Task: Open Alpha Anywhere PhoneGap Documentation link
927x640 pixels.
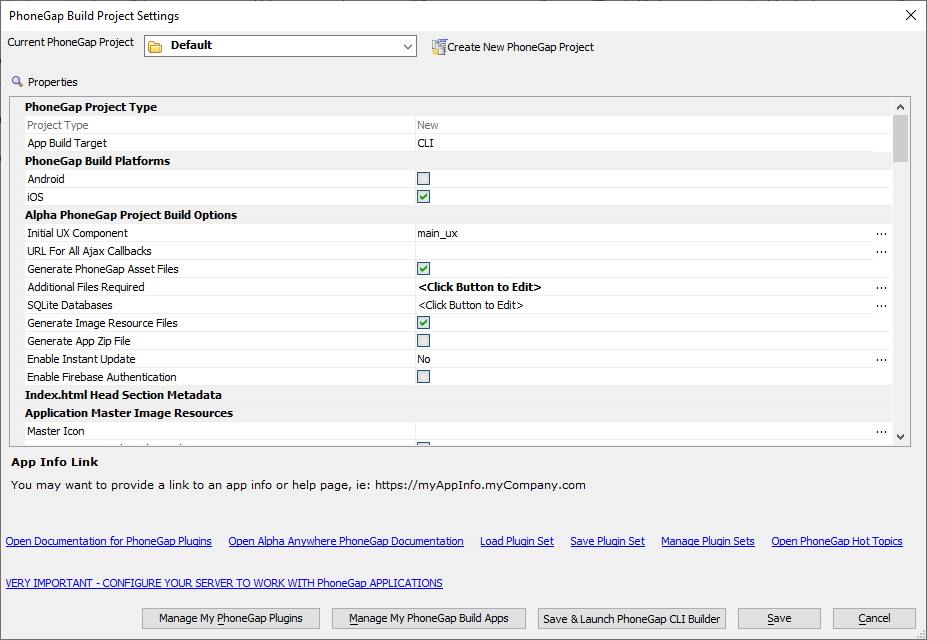Action: click(346, 541)
